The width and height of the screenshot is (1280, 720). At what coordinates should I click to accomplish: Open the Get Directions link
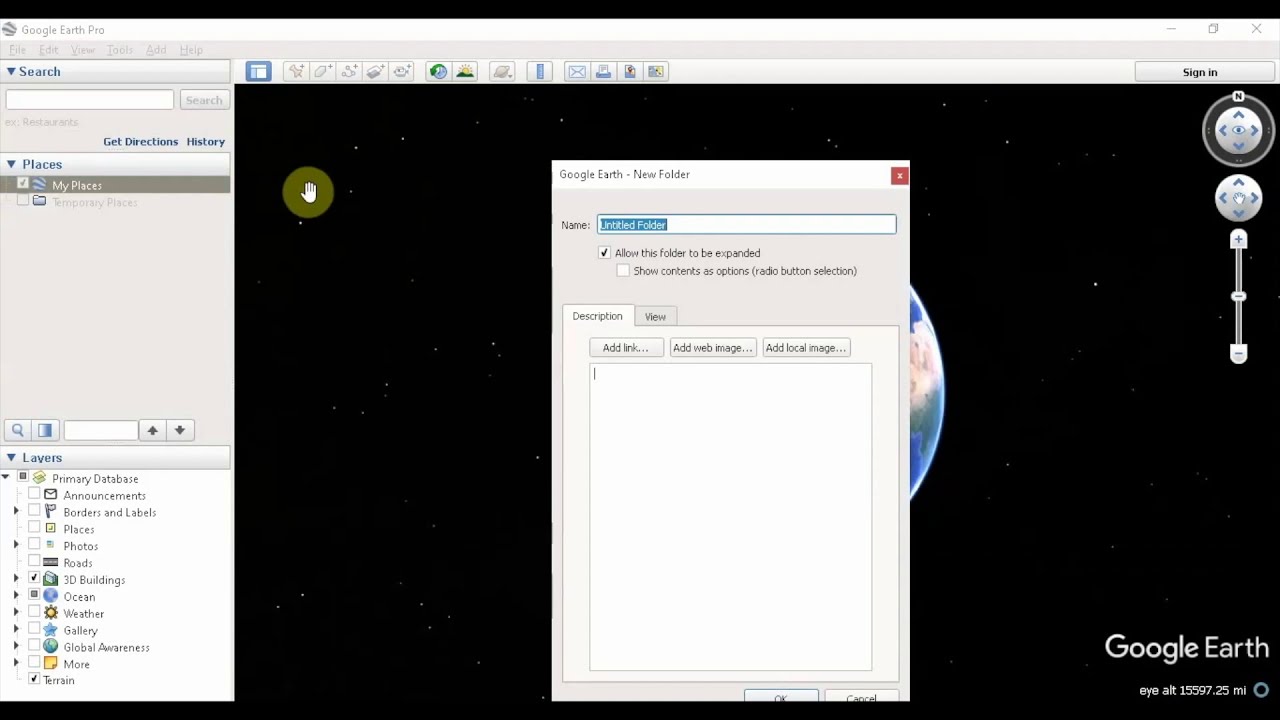click(140, 142)
